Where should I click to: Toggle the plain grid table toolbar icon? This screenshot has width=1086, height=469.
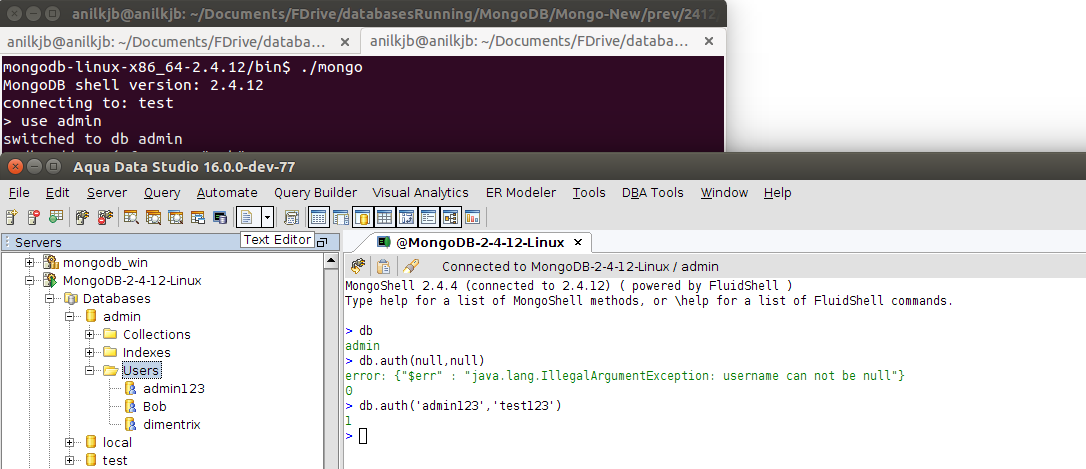click(x=384, y=217)
